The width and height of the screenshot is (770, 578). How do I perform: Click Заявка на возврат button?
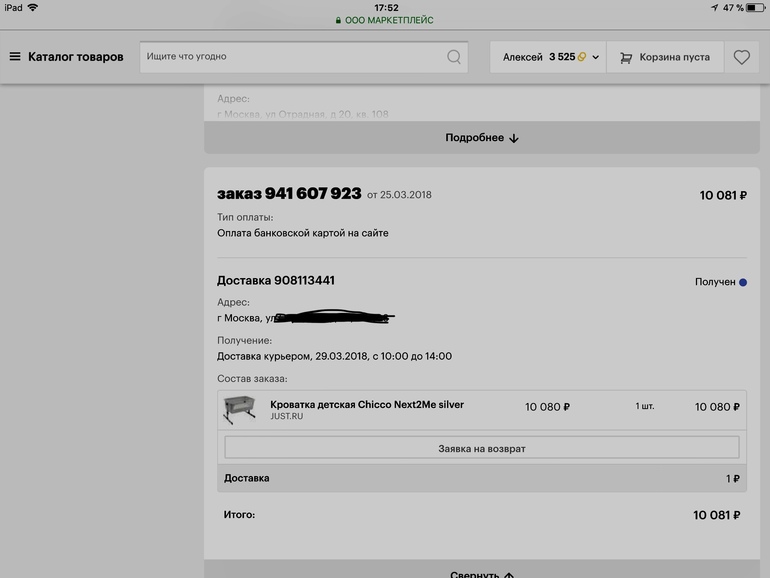point(481,448)
